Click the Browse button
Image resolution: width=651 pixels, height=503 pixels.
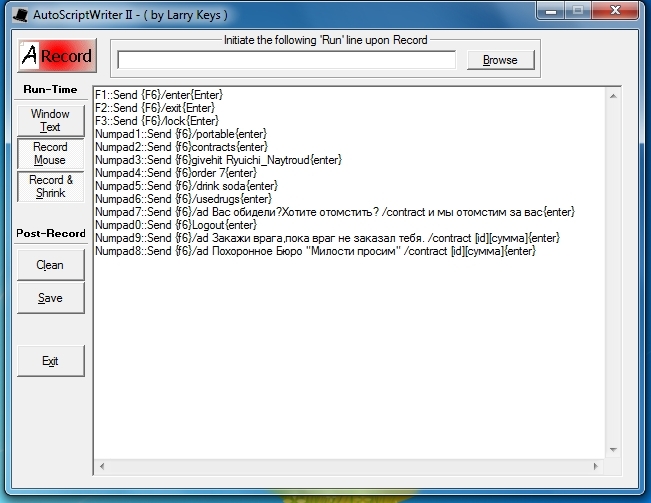(x=500, y=60)
